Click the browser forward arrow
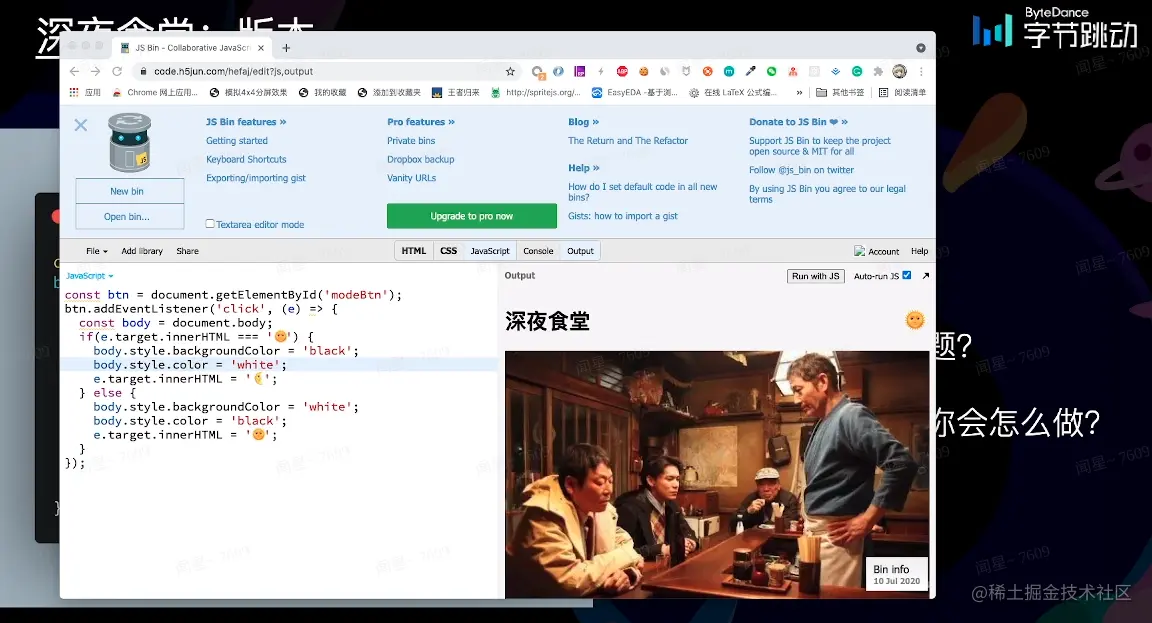Viewport: 1152px width, 623px height. coord(96,71)
